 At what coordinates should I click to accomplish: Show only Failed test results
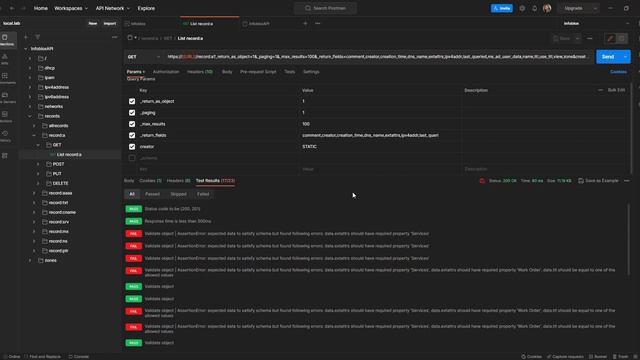pos(203,194)
